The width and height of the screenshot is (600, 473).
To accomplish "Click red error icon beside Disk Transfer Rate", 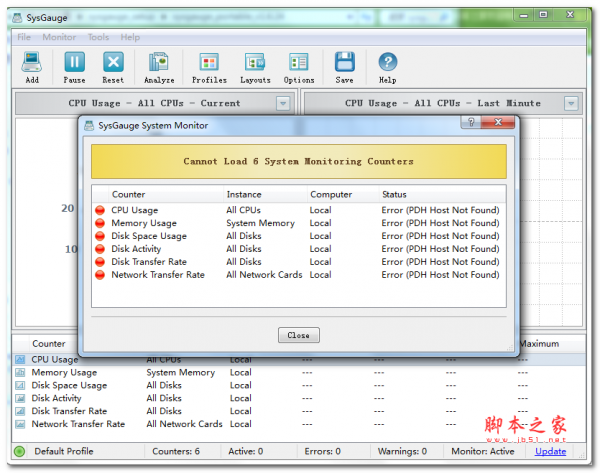I will pyautogui.click(x=100, y=262).
